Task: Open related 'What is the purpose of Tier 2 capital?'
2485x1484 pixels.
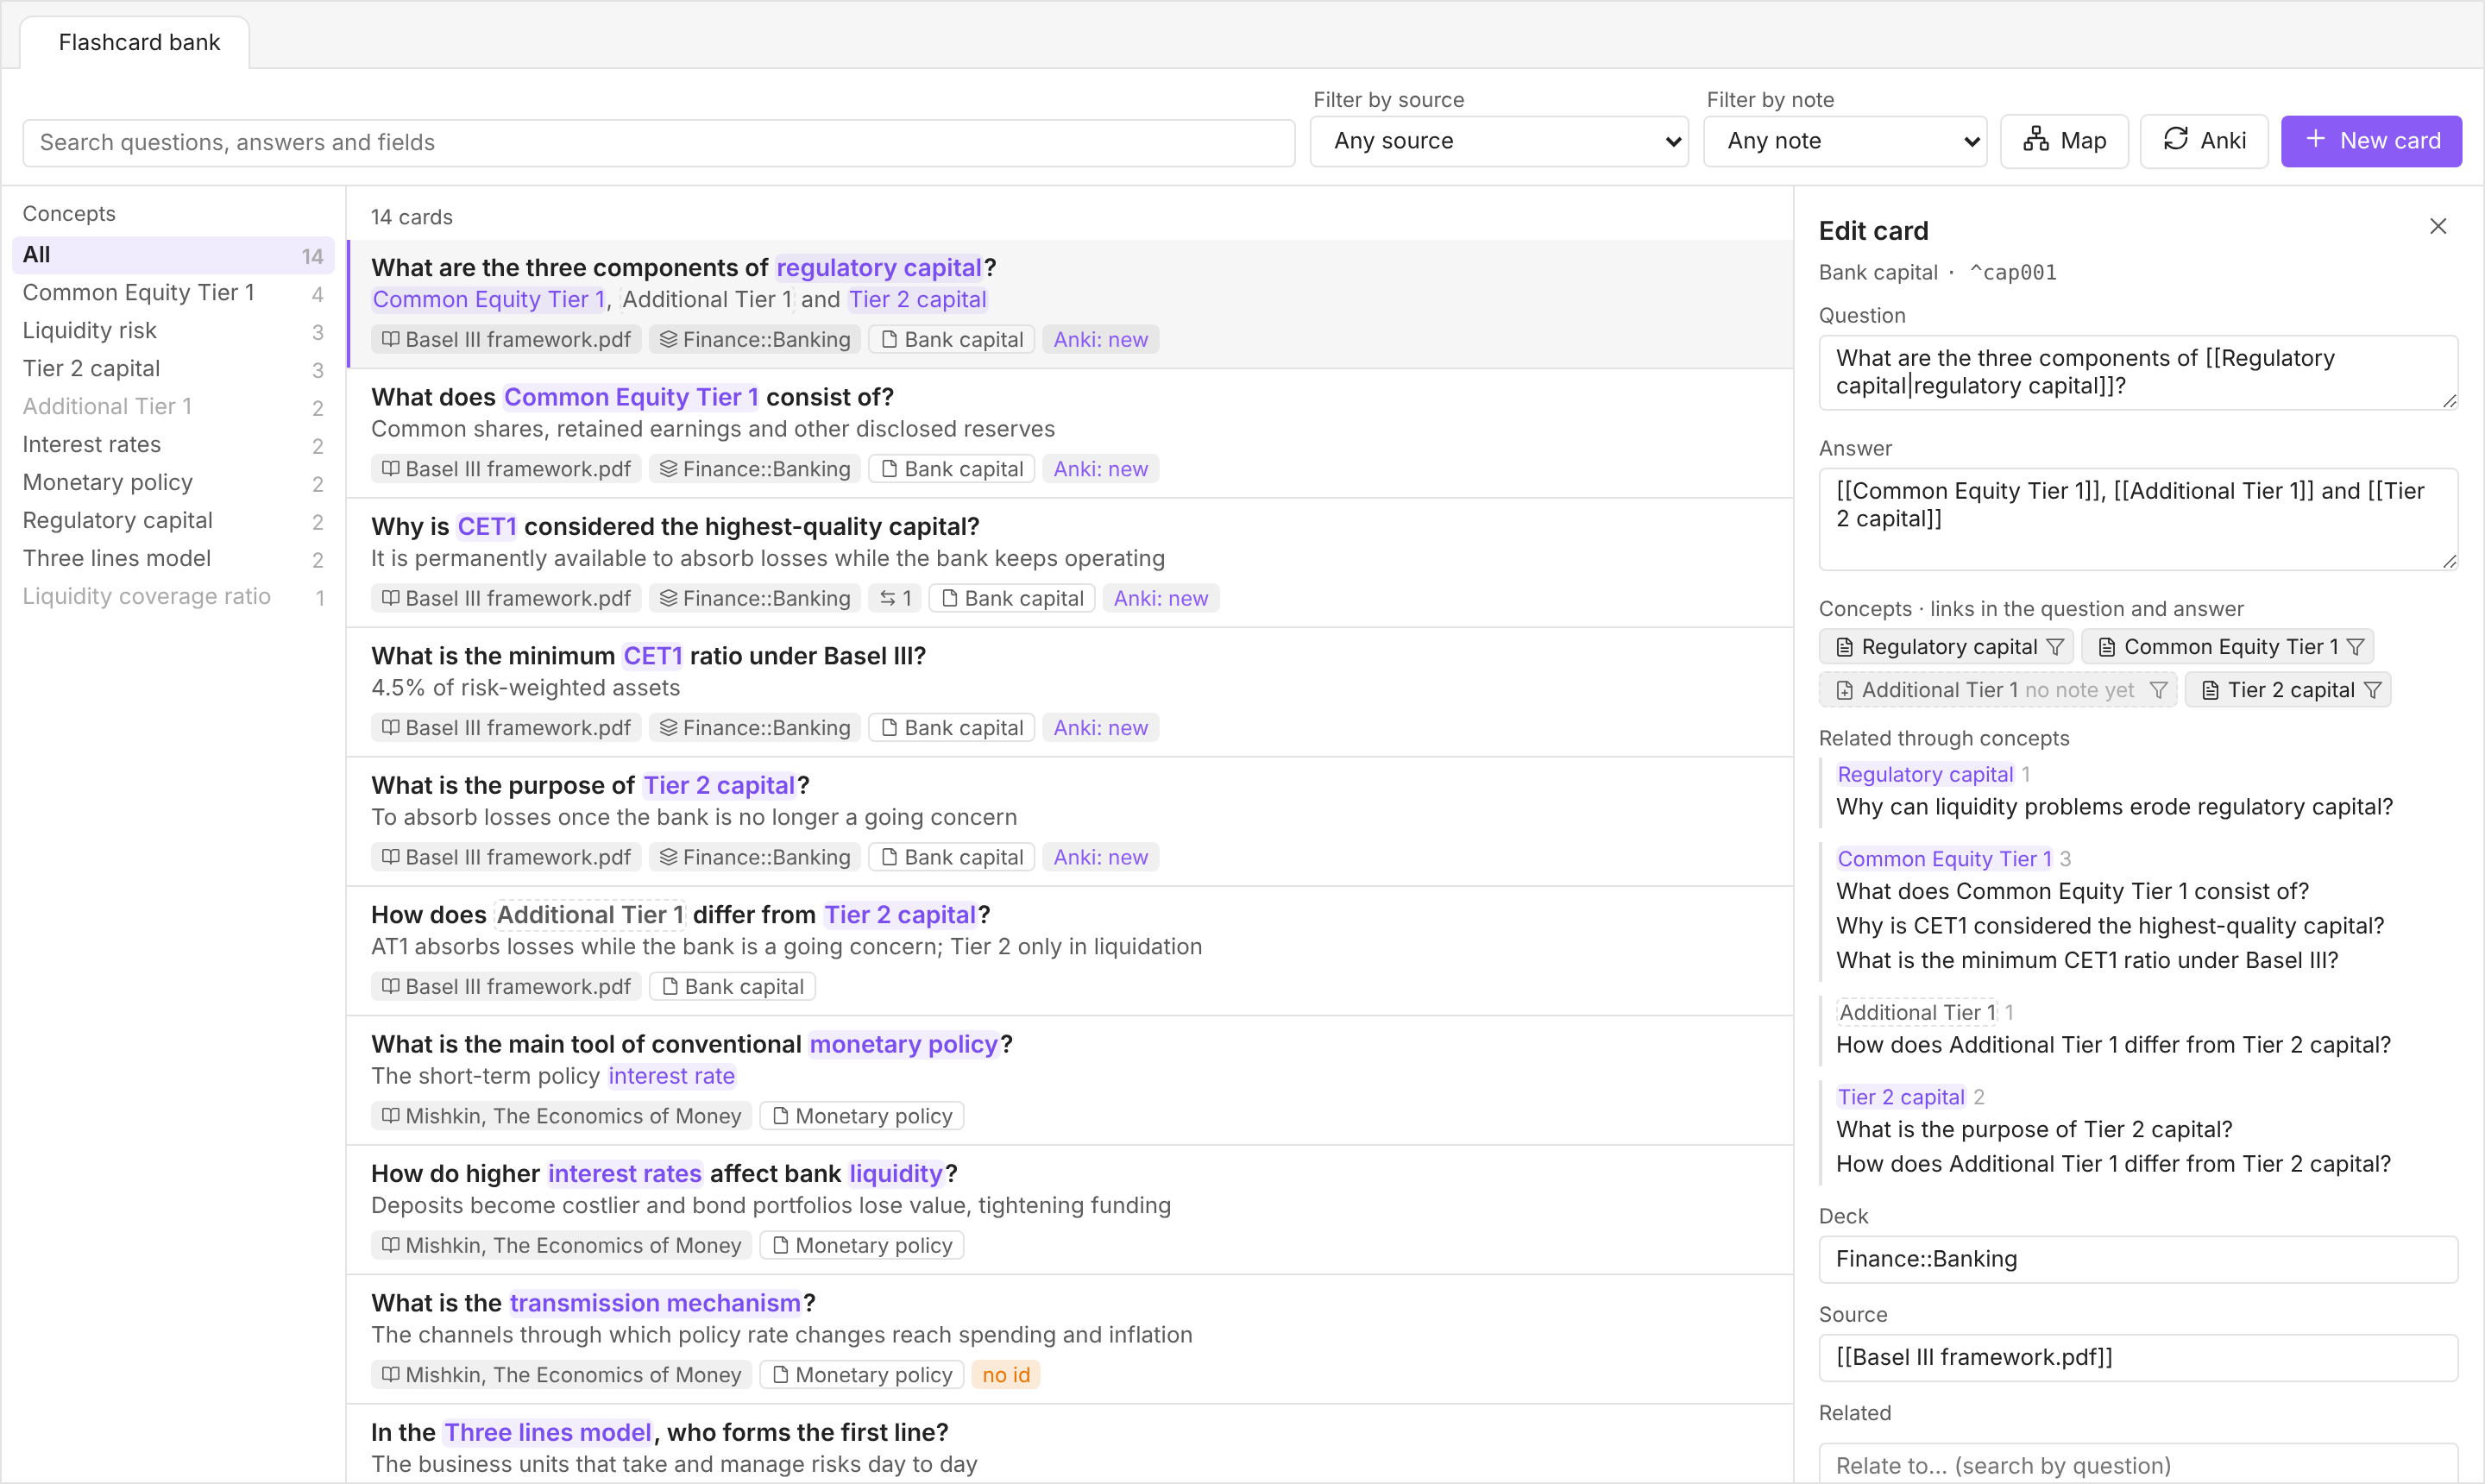Action: 2033,1129
